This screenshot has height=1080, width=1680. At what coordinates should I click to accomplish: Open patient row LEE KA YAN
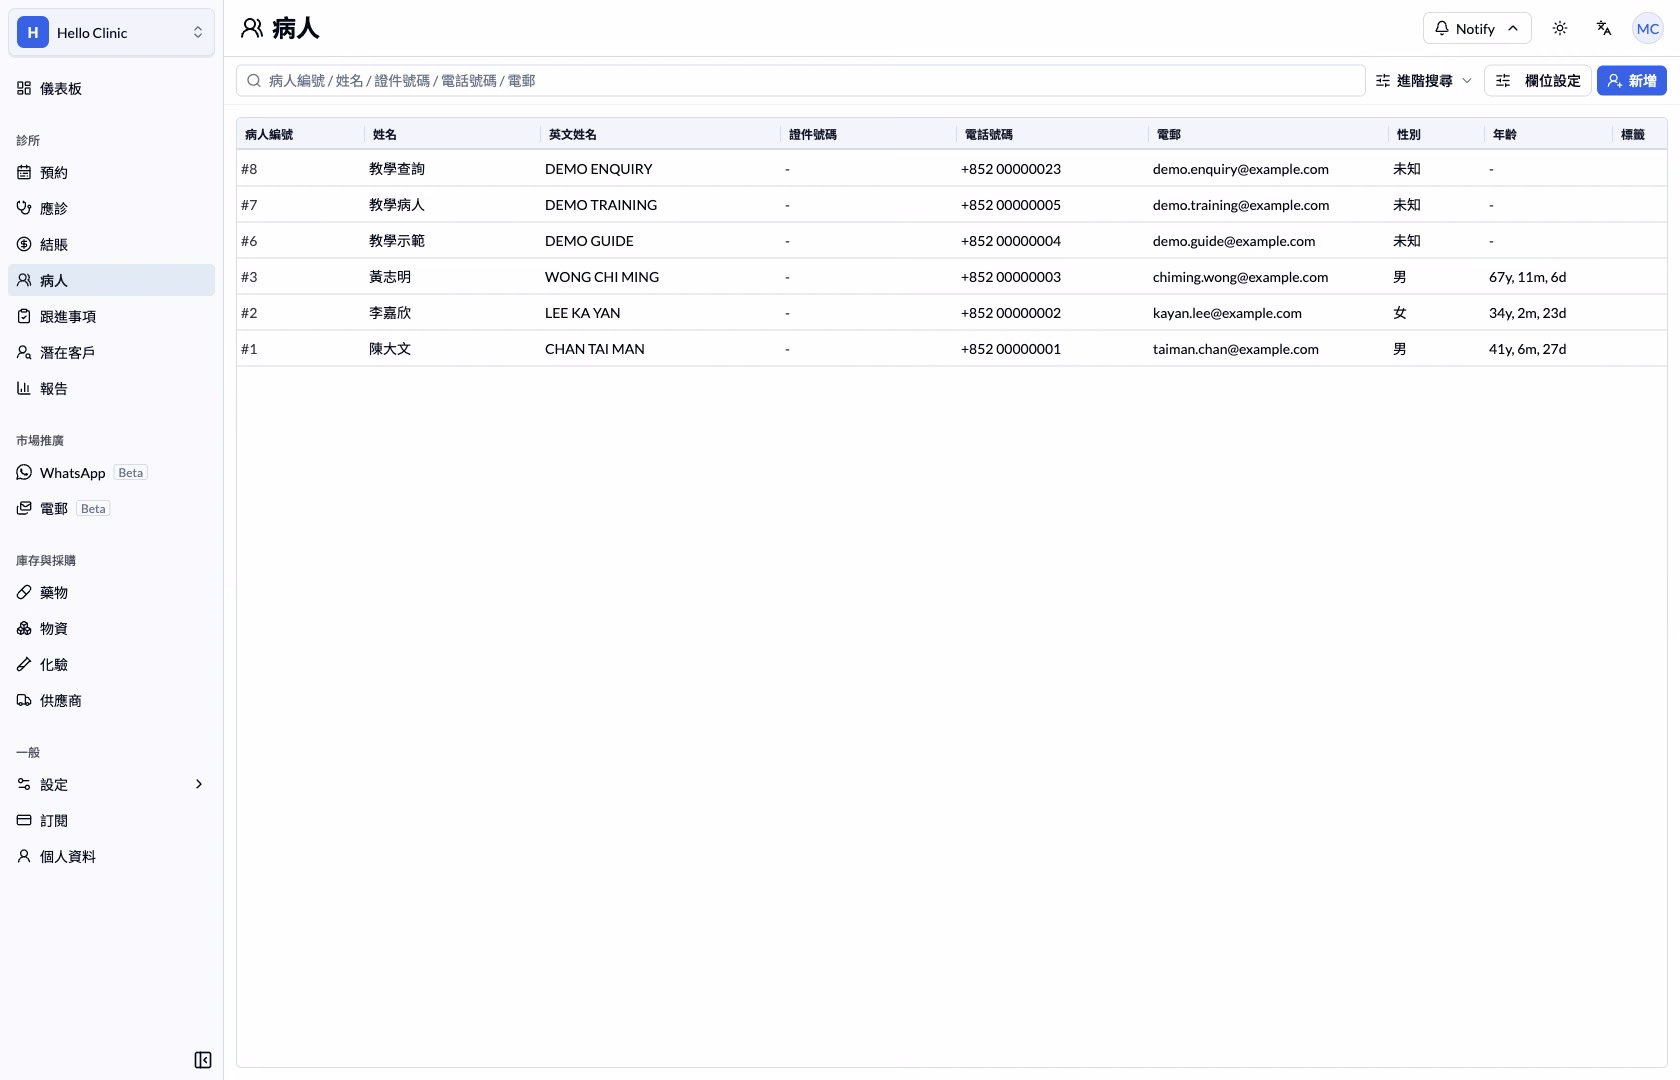tap(952, 313)
